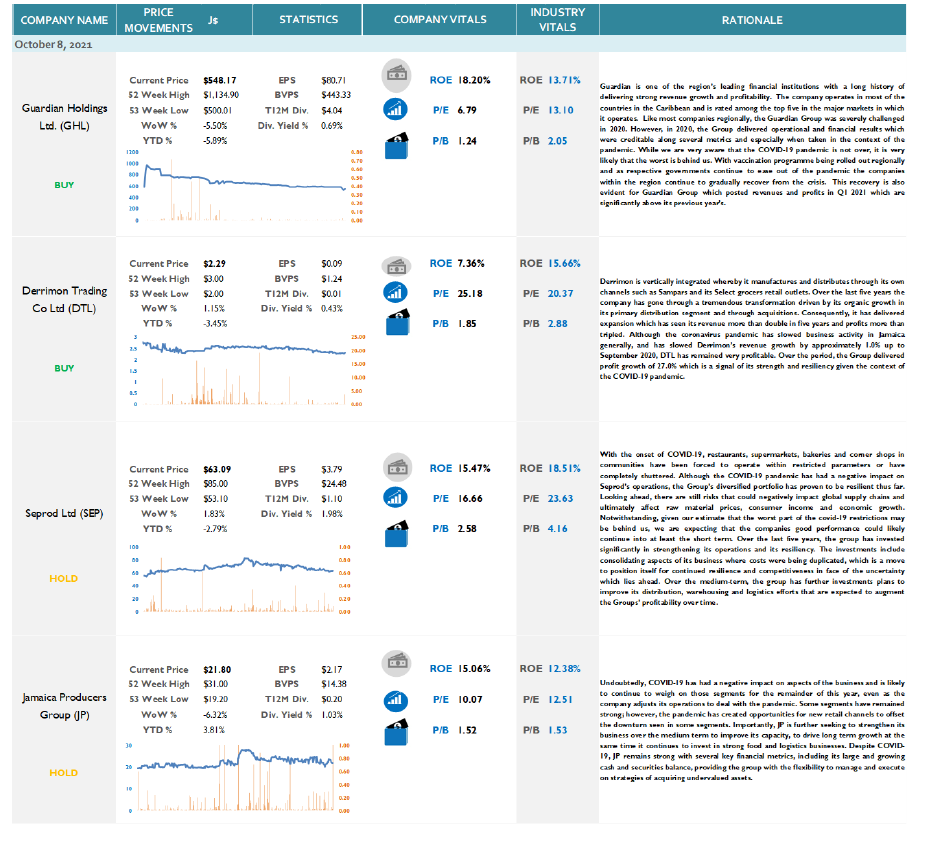Click Jamaica Producers YTD % value 3.81%
The image size is (932, 846).
pos(213,730)
